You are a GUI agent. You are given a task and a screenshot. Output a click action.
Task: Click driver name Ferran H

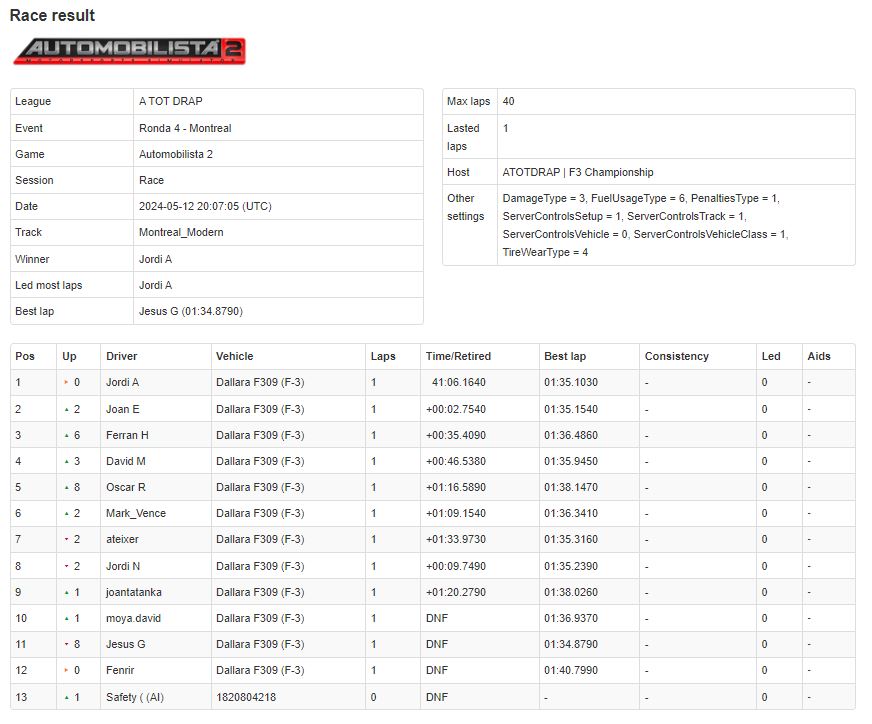point(127,435)
